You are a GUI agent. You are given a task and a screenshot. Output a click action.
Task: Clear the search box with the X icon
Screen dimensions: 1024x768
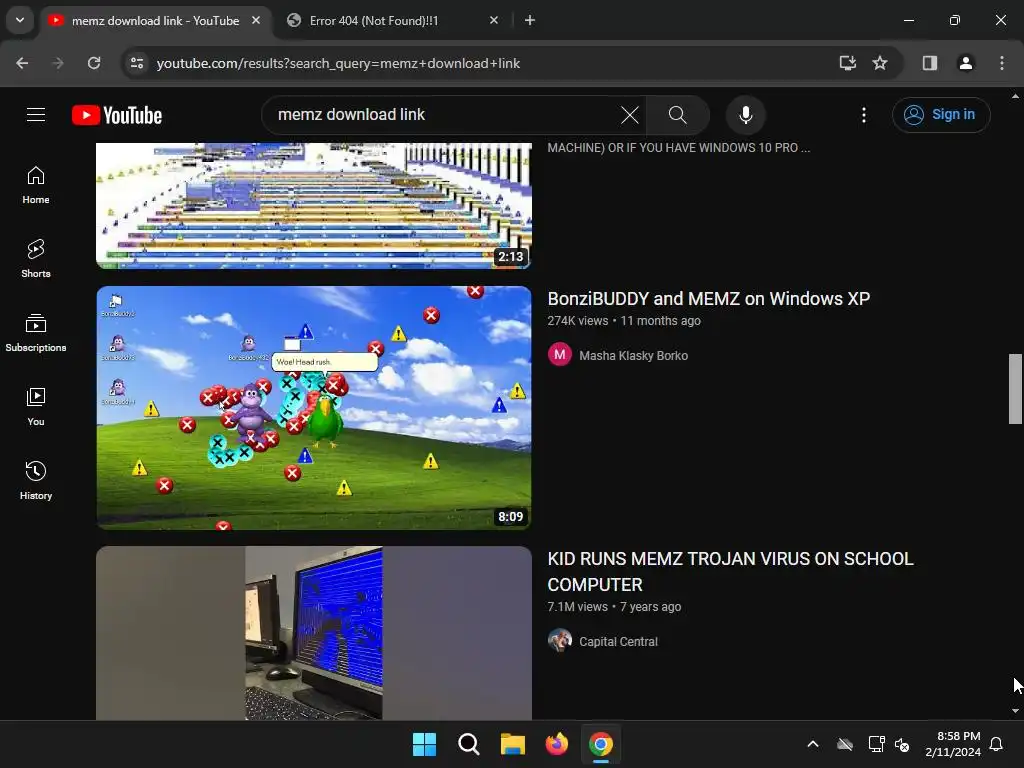tap(630, 115)
